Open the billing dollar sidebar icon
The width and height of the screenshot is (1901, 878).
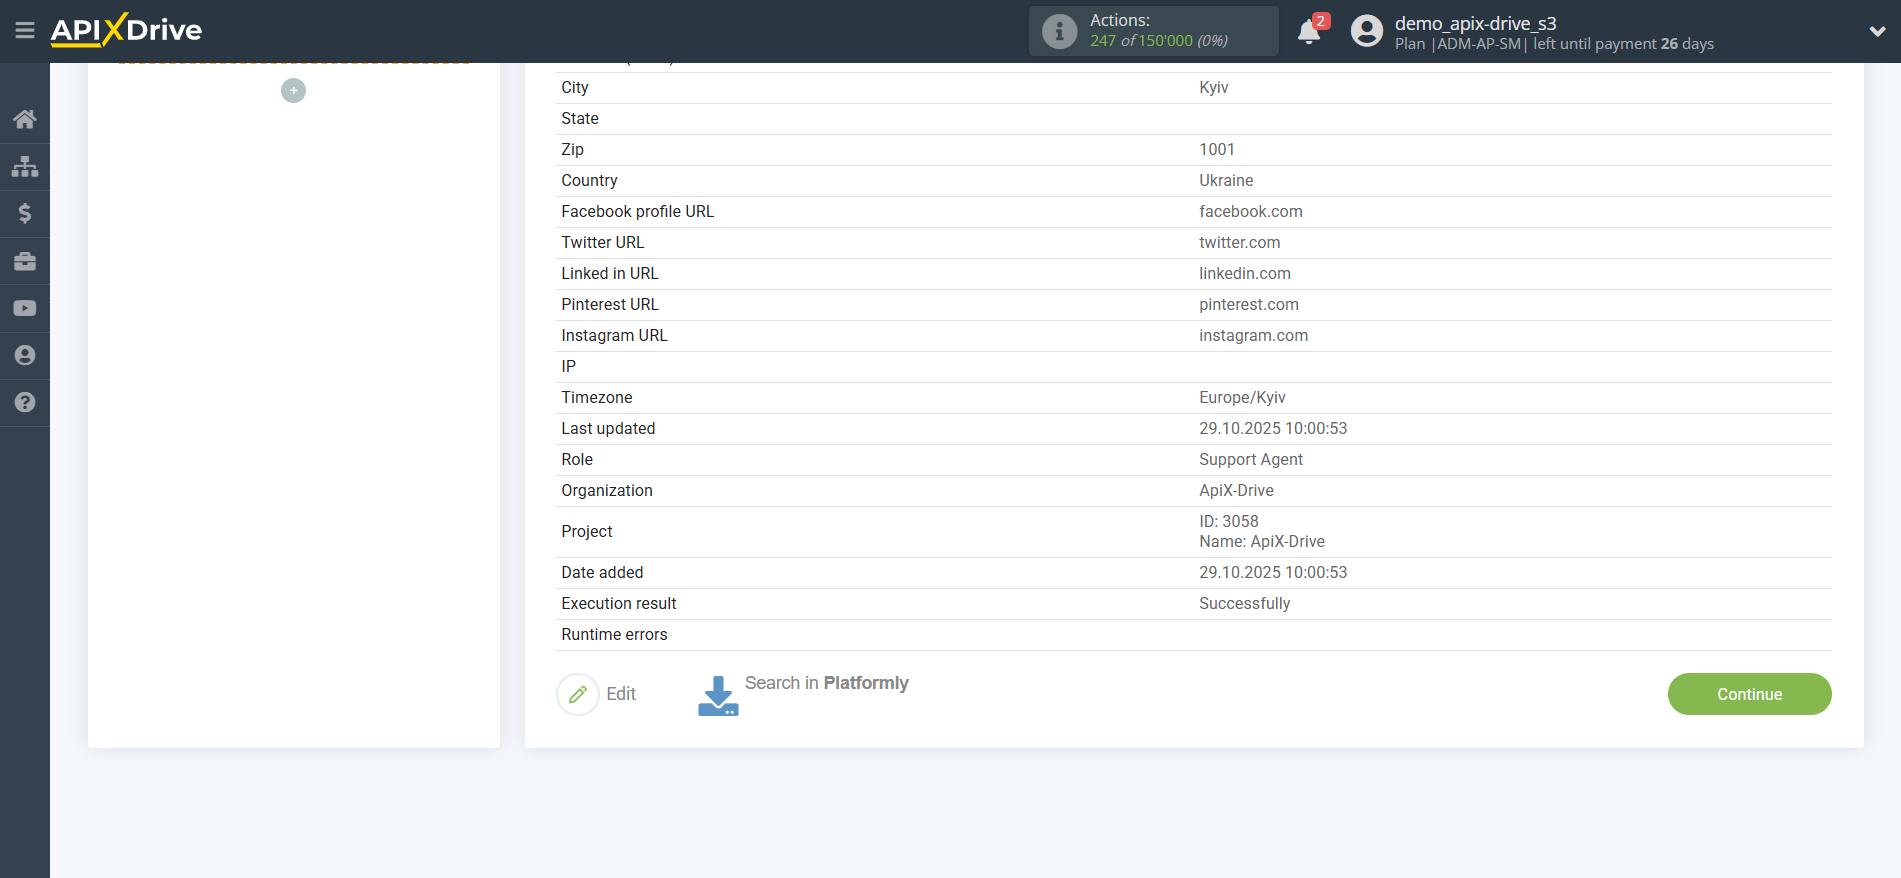tap(25, 213)
